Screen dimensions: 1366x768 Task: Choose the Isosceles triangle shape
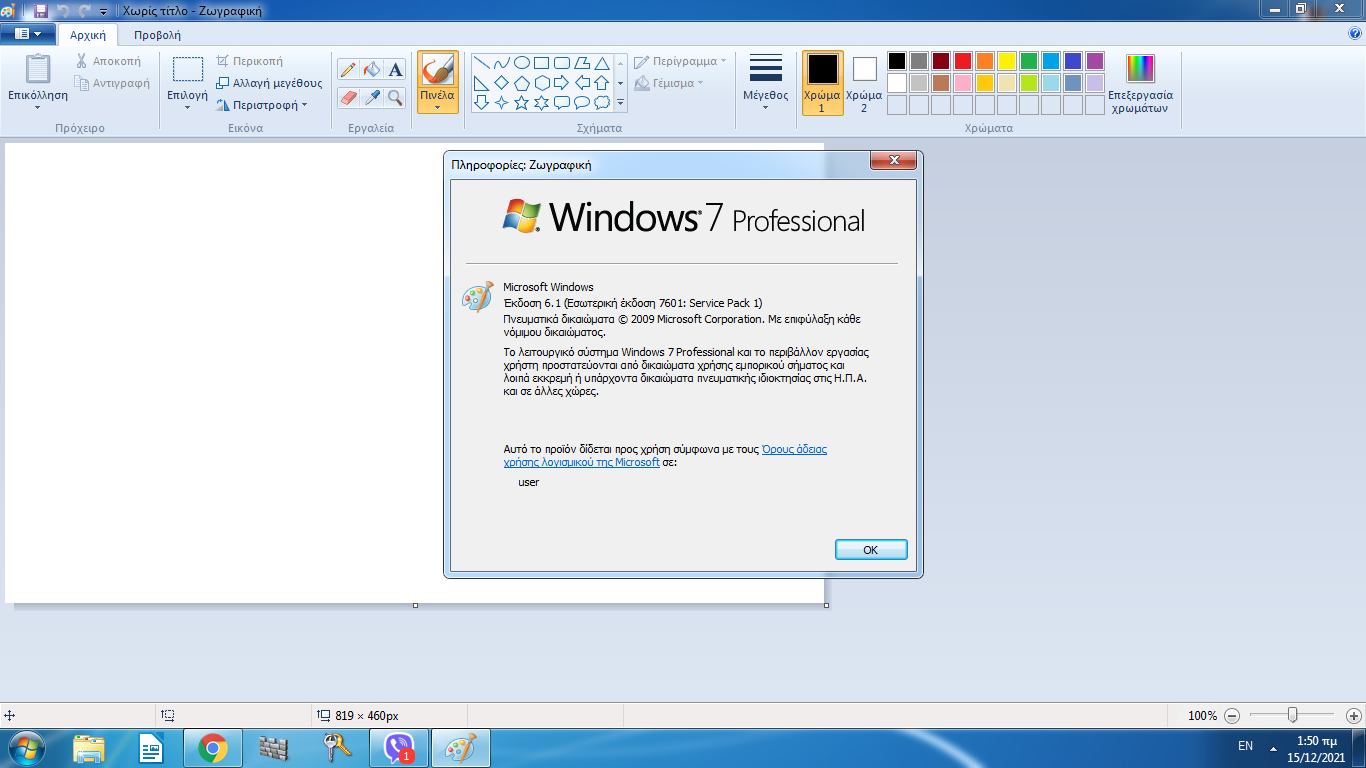pyautogui.click(x=601, y=62)
